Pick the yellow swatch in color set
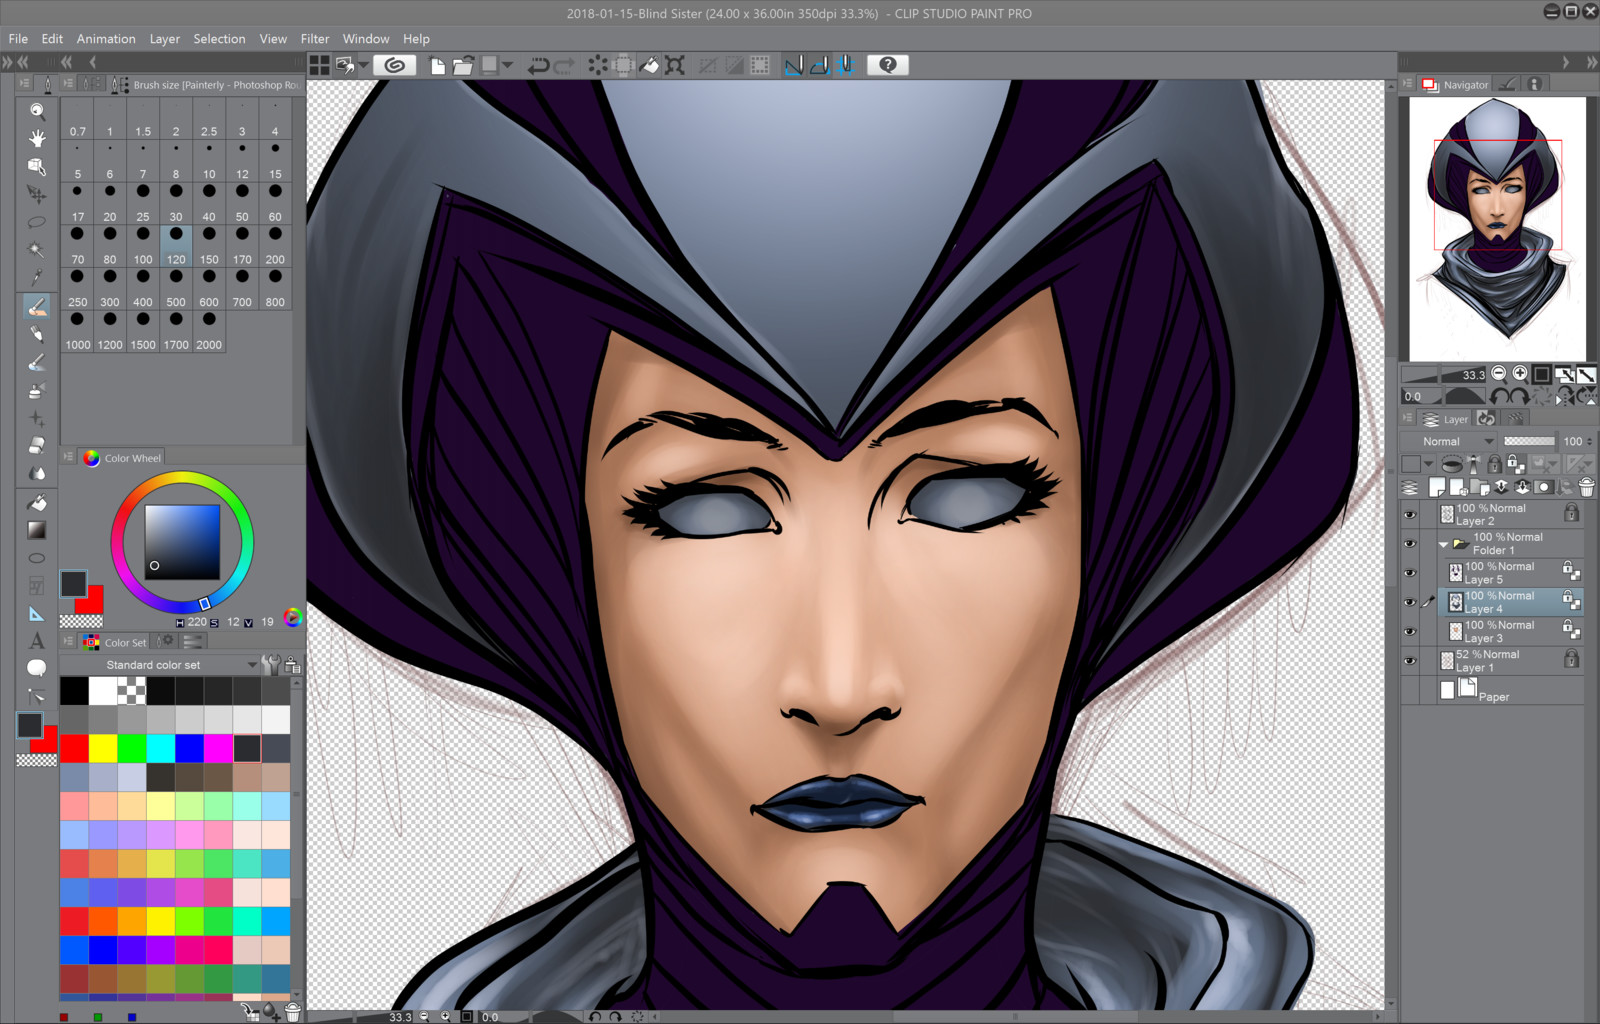The width and height of the screenshot is (1600, 1024). [103, 748]
